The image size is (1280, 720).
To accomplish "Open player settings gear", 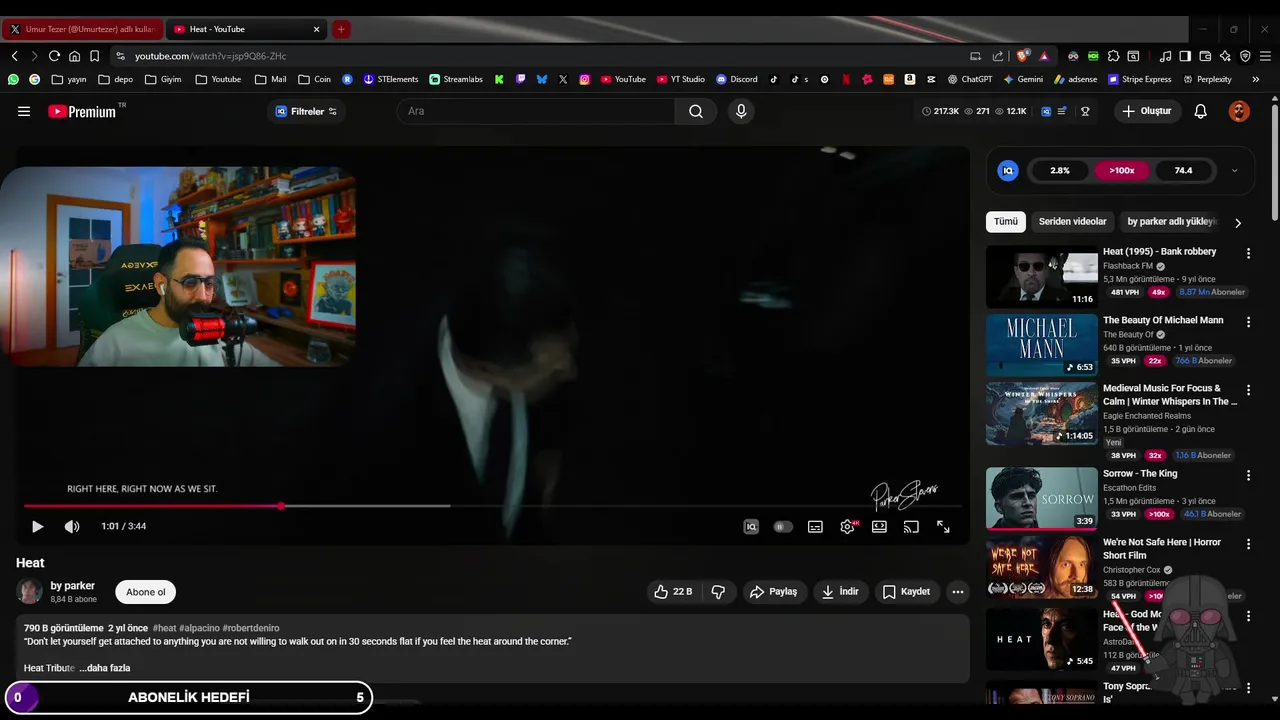I will point(848,526).
